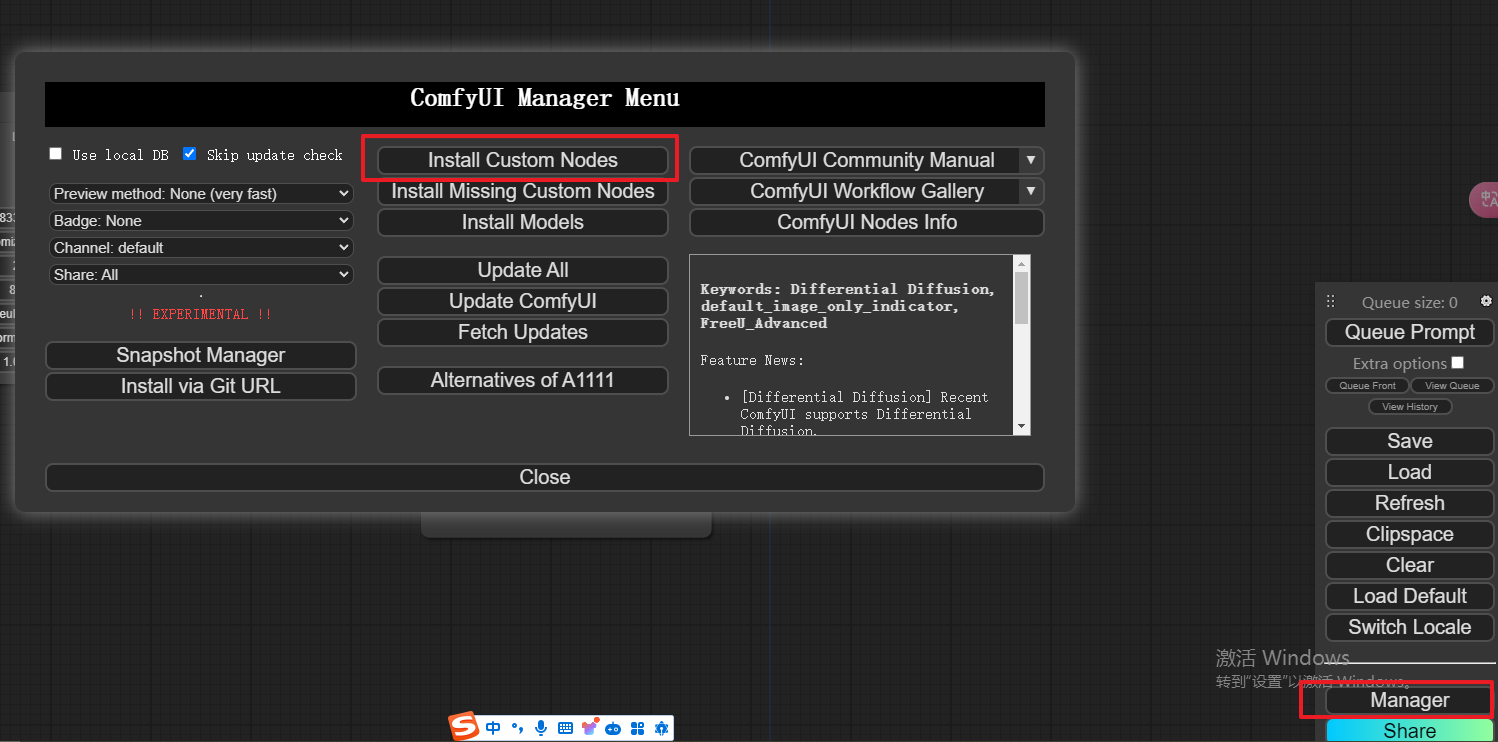Open Sogou input method logo menu
This screenshot has width=1498, height=742.
click(464, 727)
